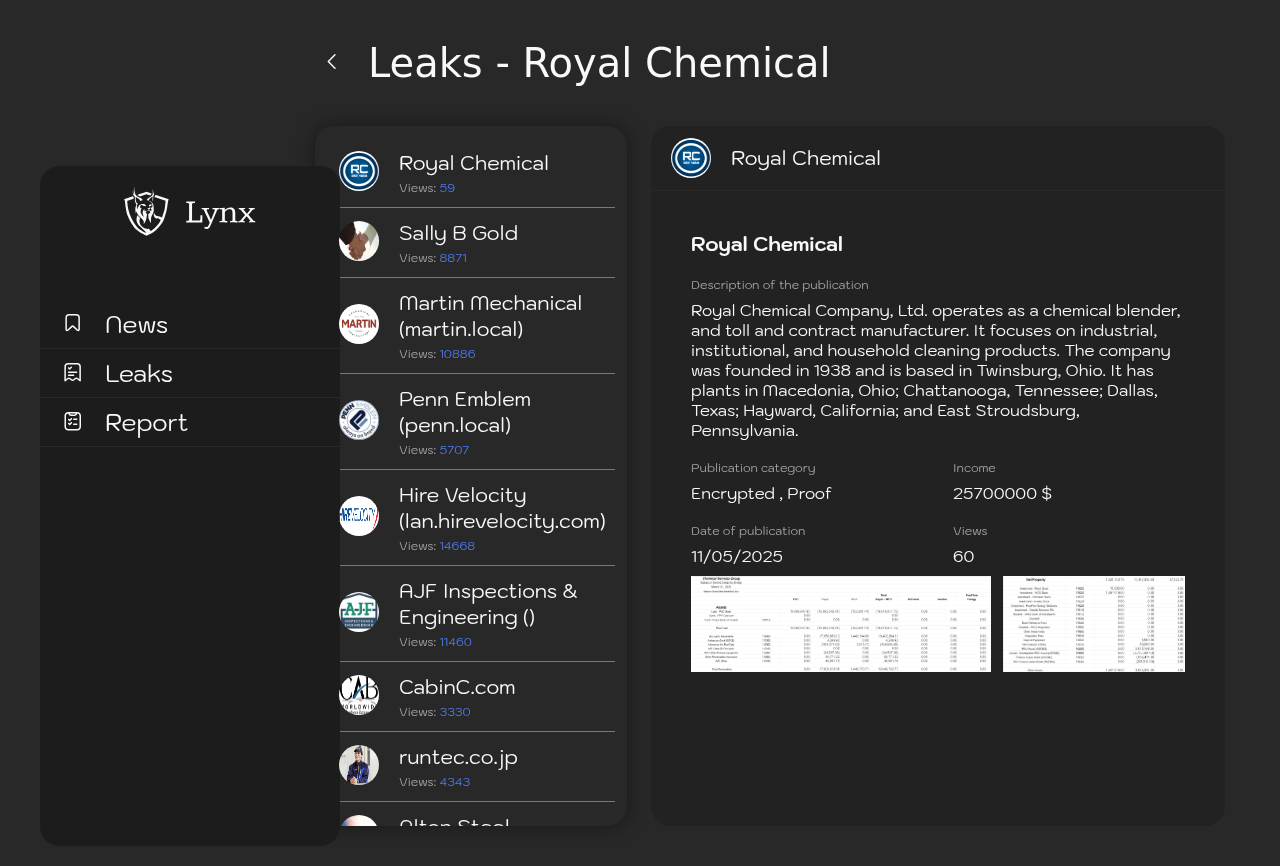Click the 'Encrypted , Proof' category value

point(761,493)
